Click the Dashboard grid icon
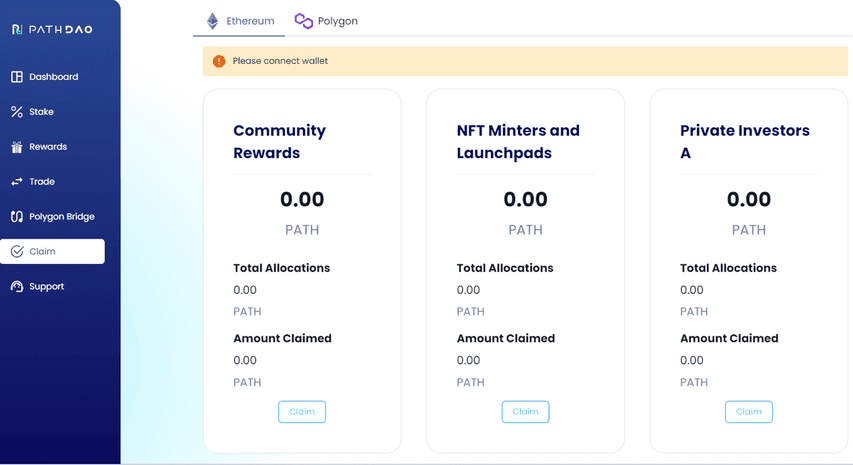Screen dimensions: 853x465 pyautogui.click(x=17, y=77)
